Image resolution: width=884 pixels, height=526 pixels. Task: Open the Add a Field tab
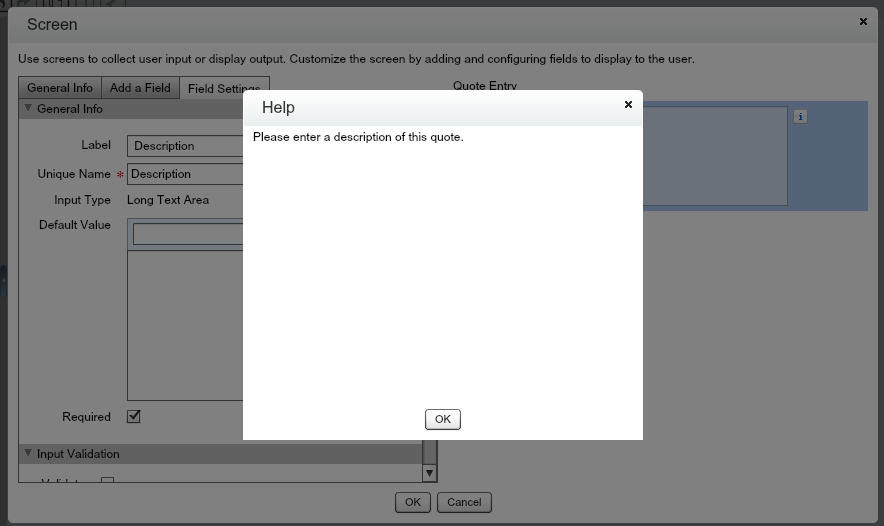[140, 88]
